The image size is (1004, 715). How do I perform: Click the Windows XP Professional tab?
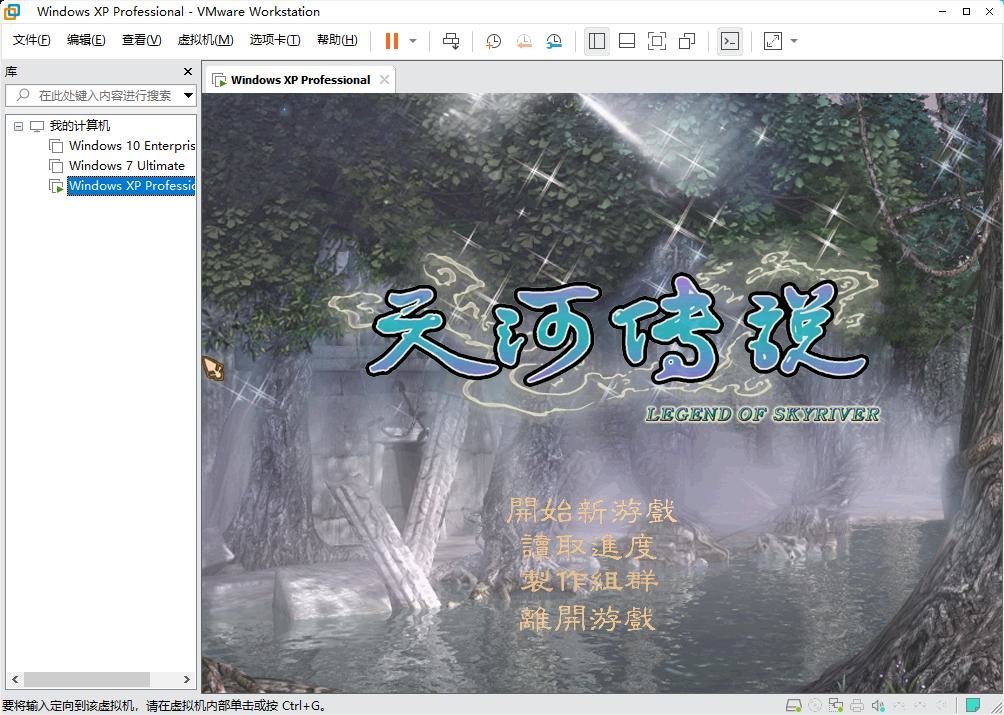(x=300, y=80)
